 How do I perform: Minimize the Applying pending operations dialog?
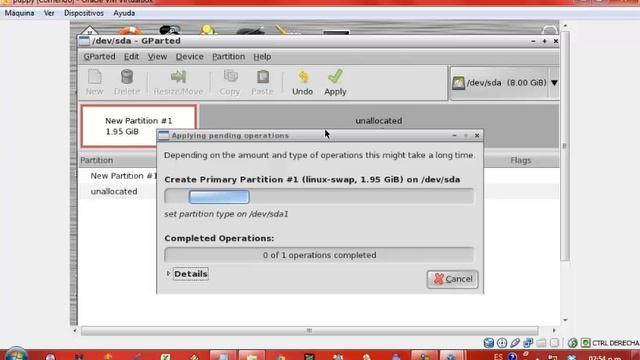(x=454, y=136)
